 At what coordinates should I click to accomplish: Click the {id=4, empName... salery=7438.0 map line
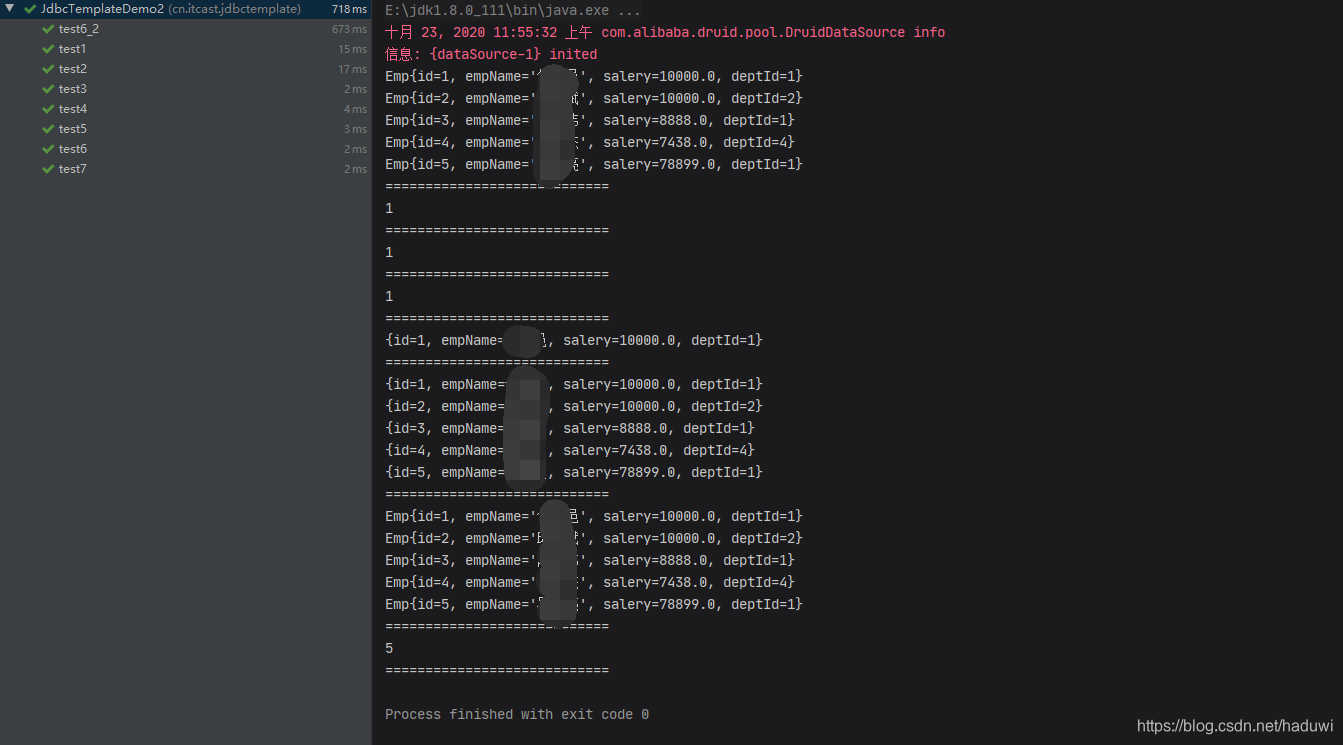click(570, 450)
